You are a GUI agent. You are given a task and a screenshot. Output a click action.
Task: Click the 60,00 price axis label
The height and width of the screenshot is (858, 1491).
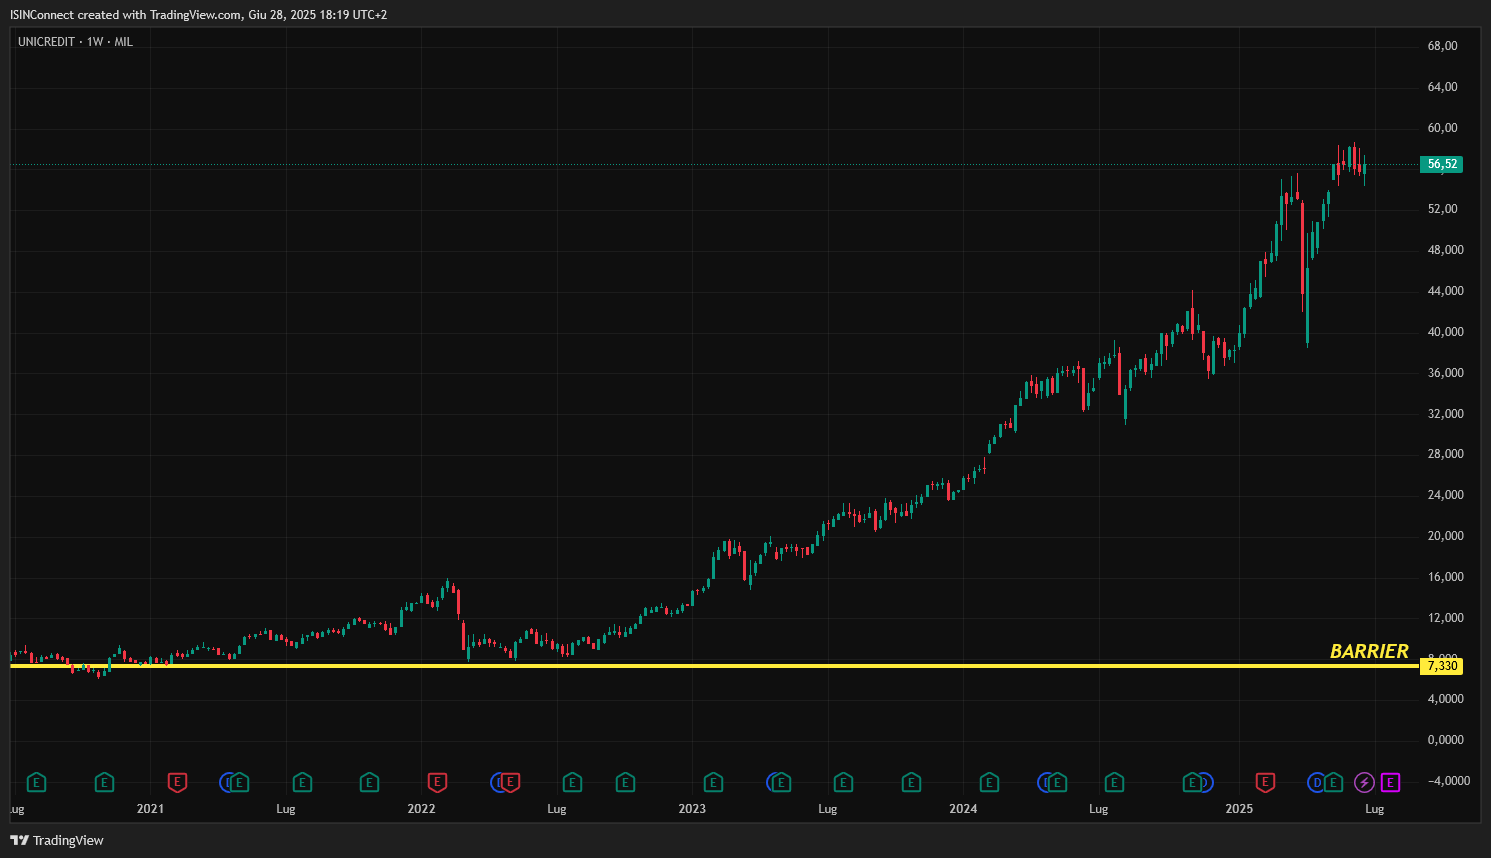pos(1442,128)
